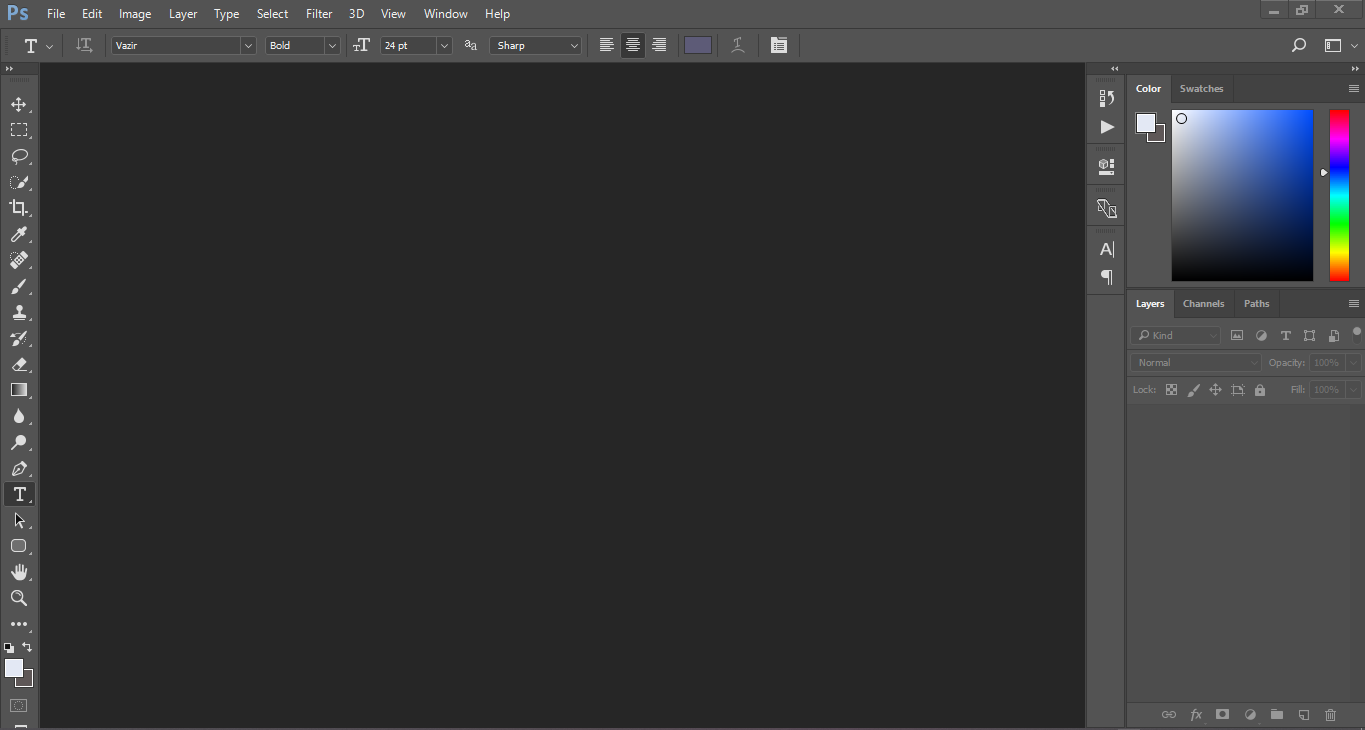Left align text

pyautogui.click(x=607, y=45)
